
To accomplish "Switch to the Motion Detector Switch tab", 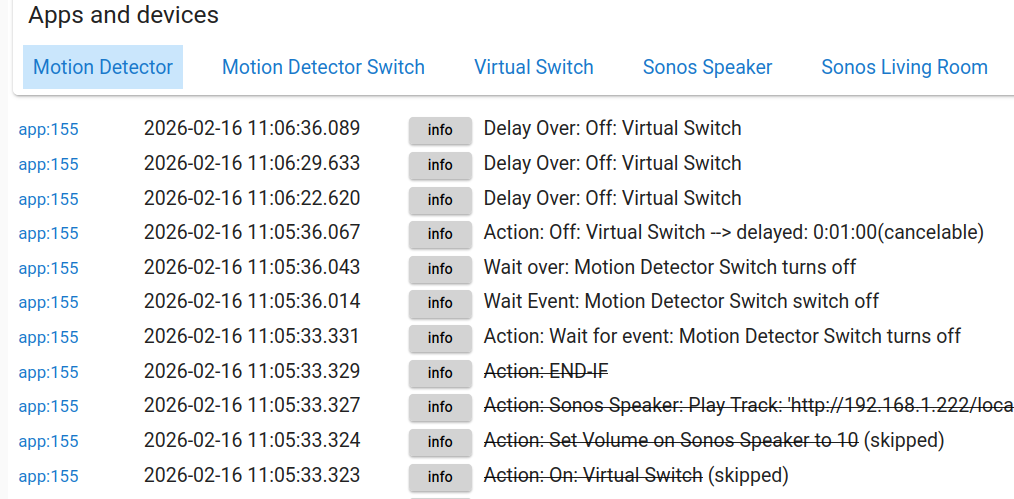I will coord(323,68).
